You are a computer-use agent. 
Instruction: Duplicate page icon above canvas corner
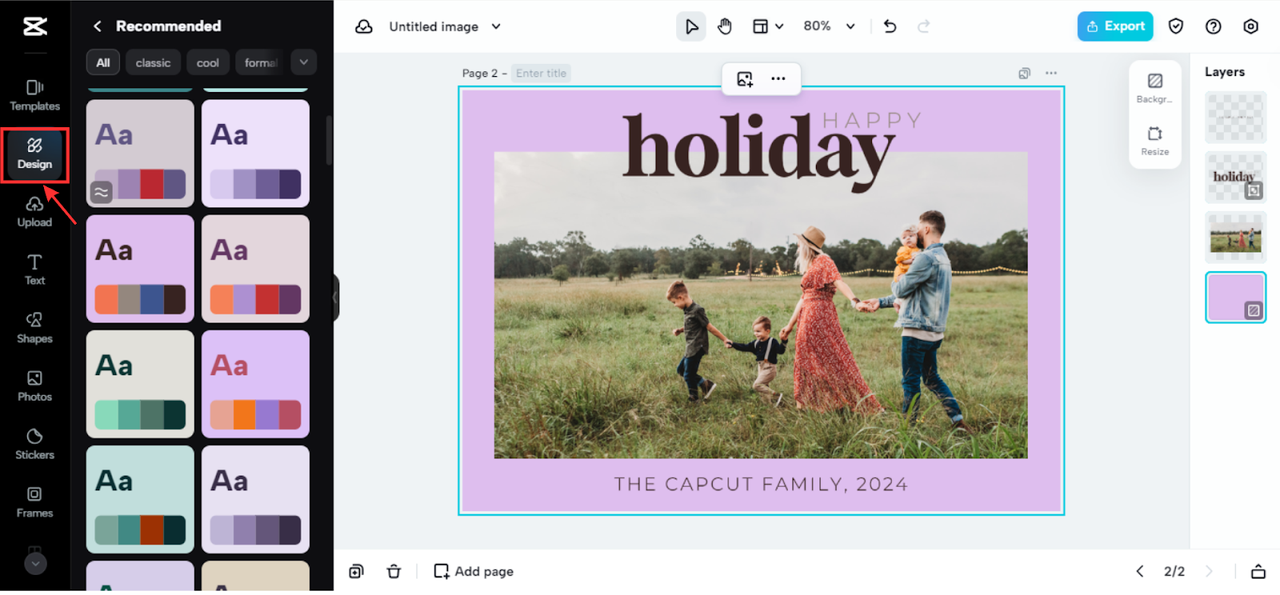(1024, 73)
